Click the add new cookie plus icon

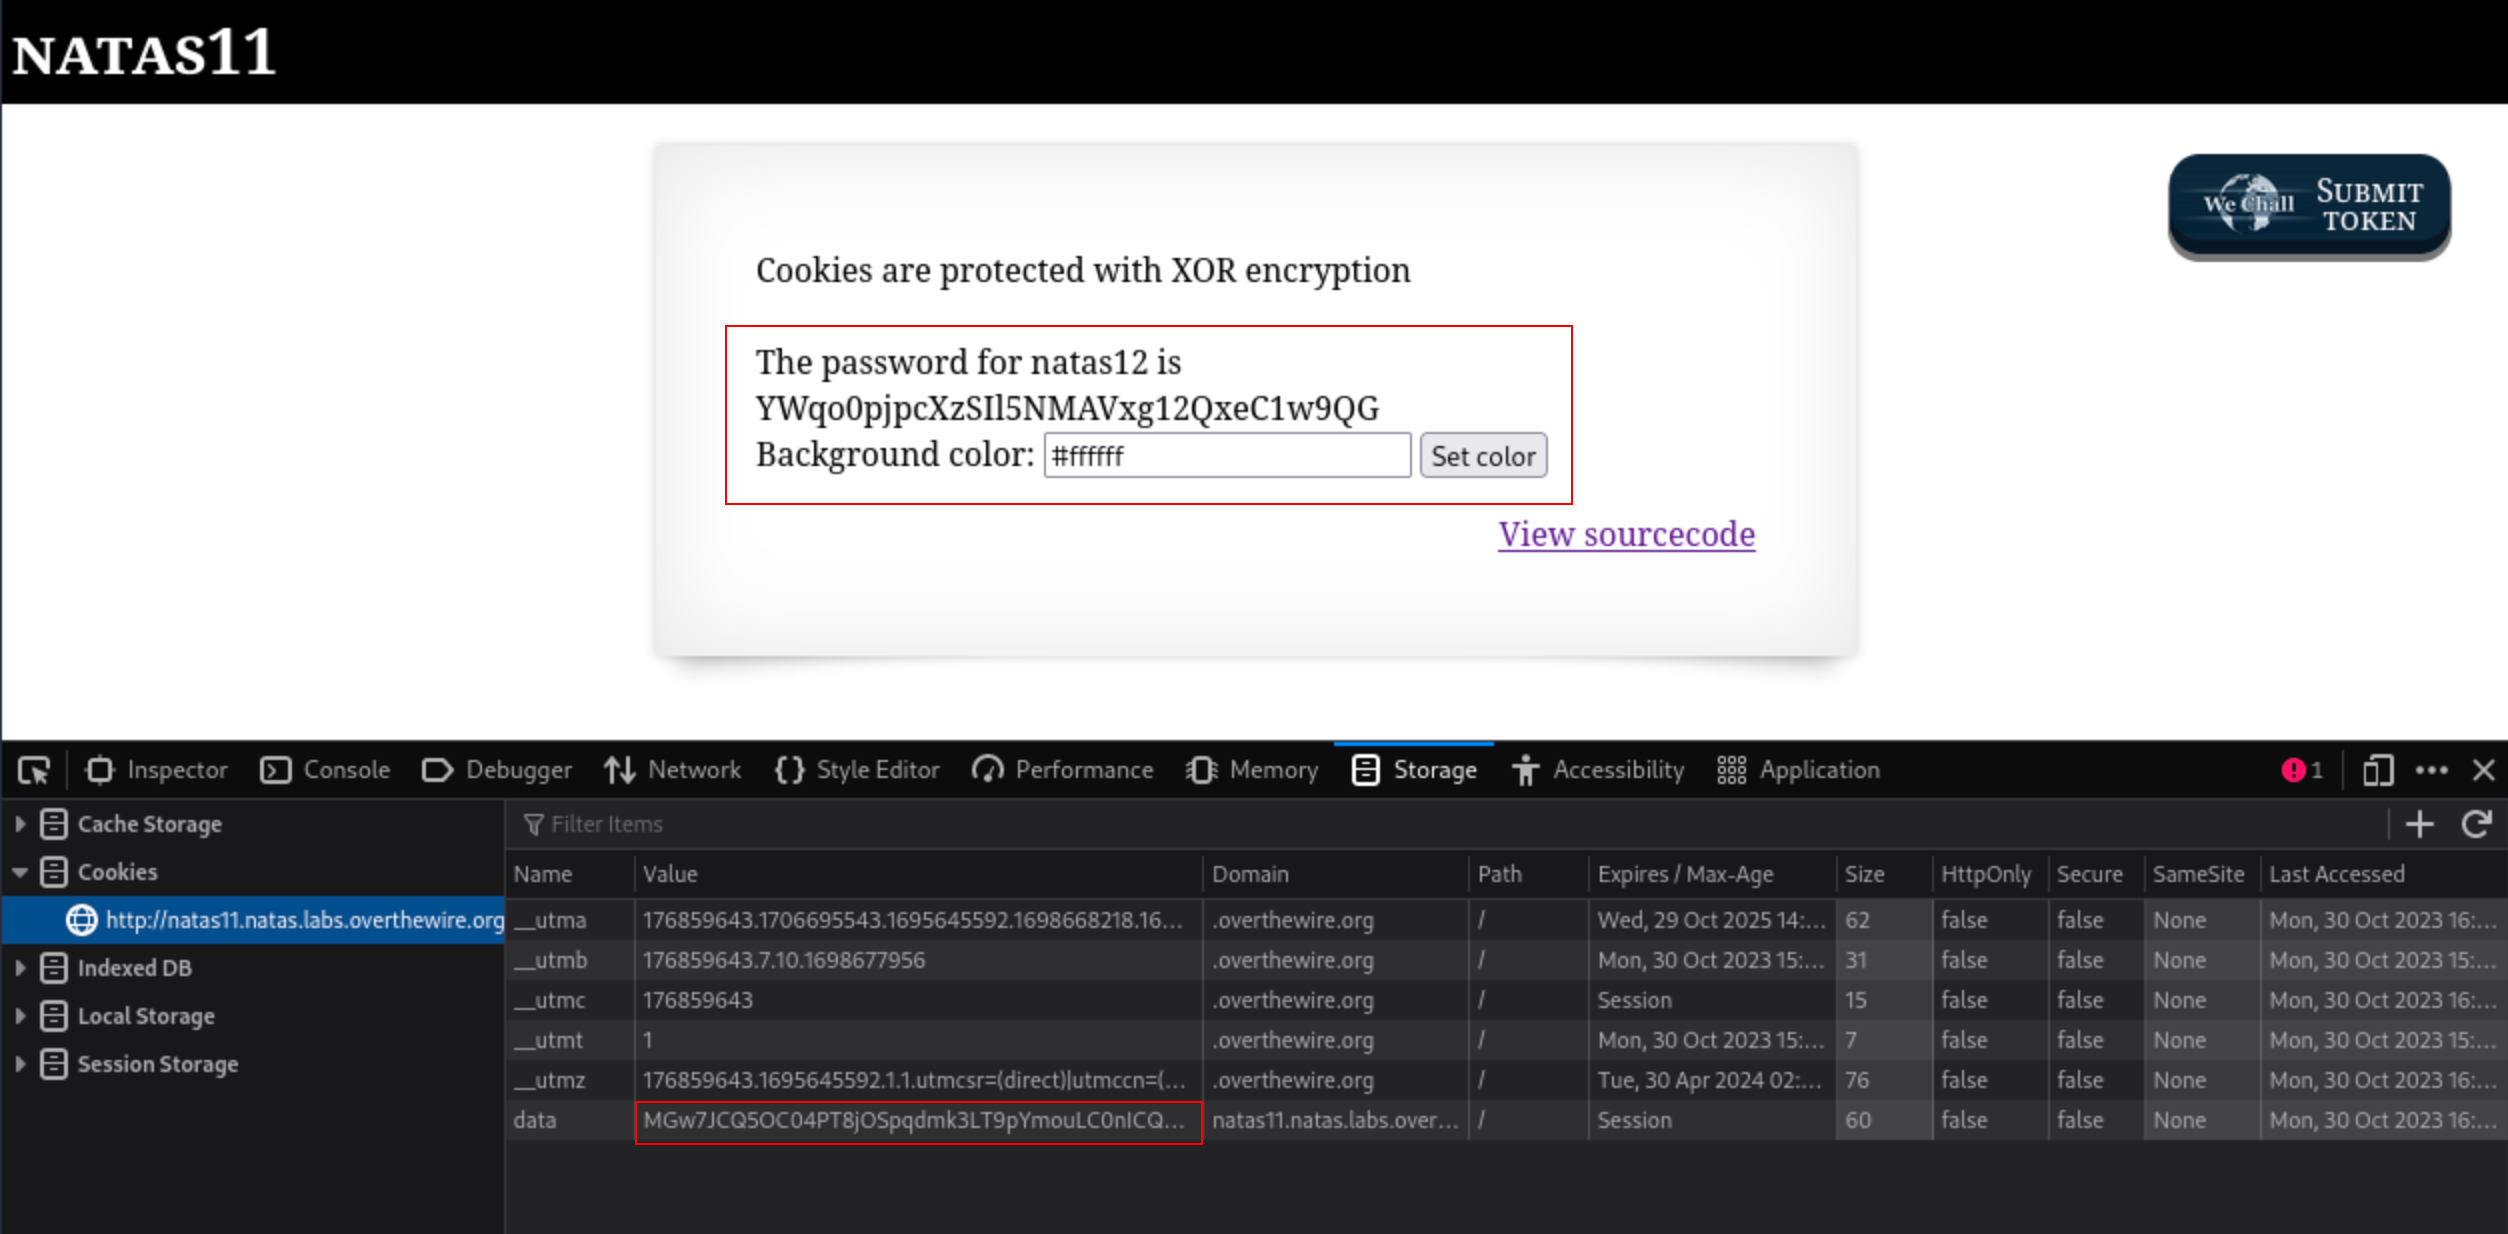pyautogui.click(x=2419, y=824)
